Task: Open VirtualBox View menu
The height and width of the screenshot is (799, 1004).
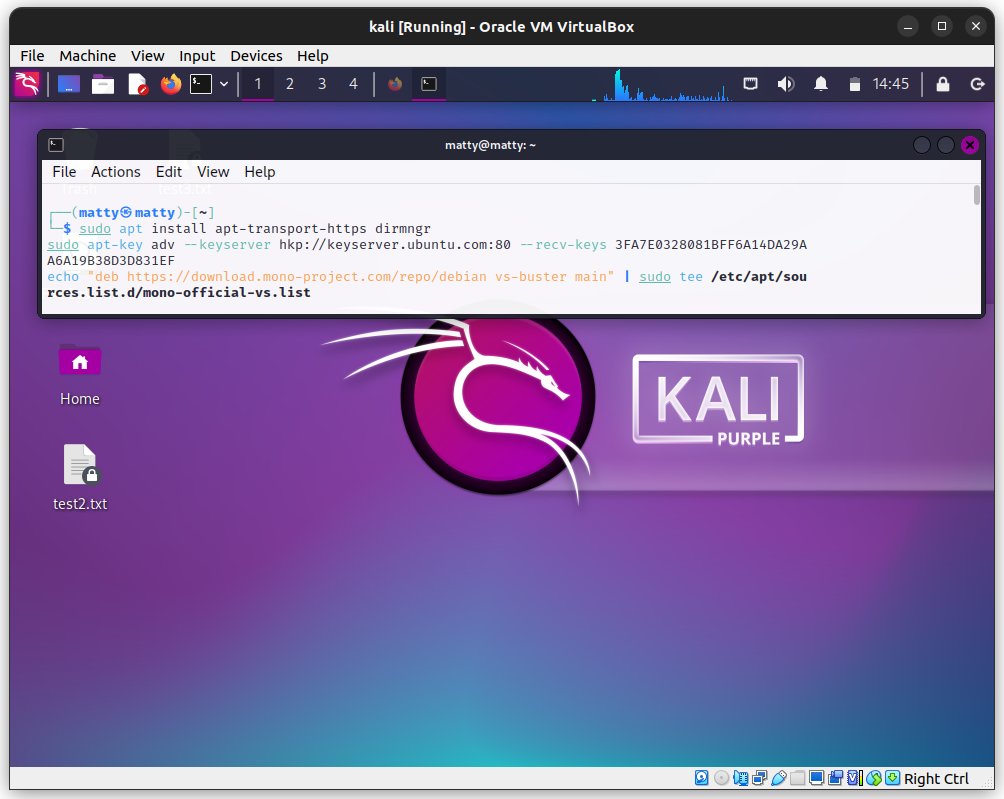Action: [x=148, y=56]
